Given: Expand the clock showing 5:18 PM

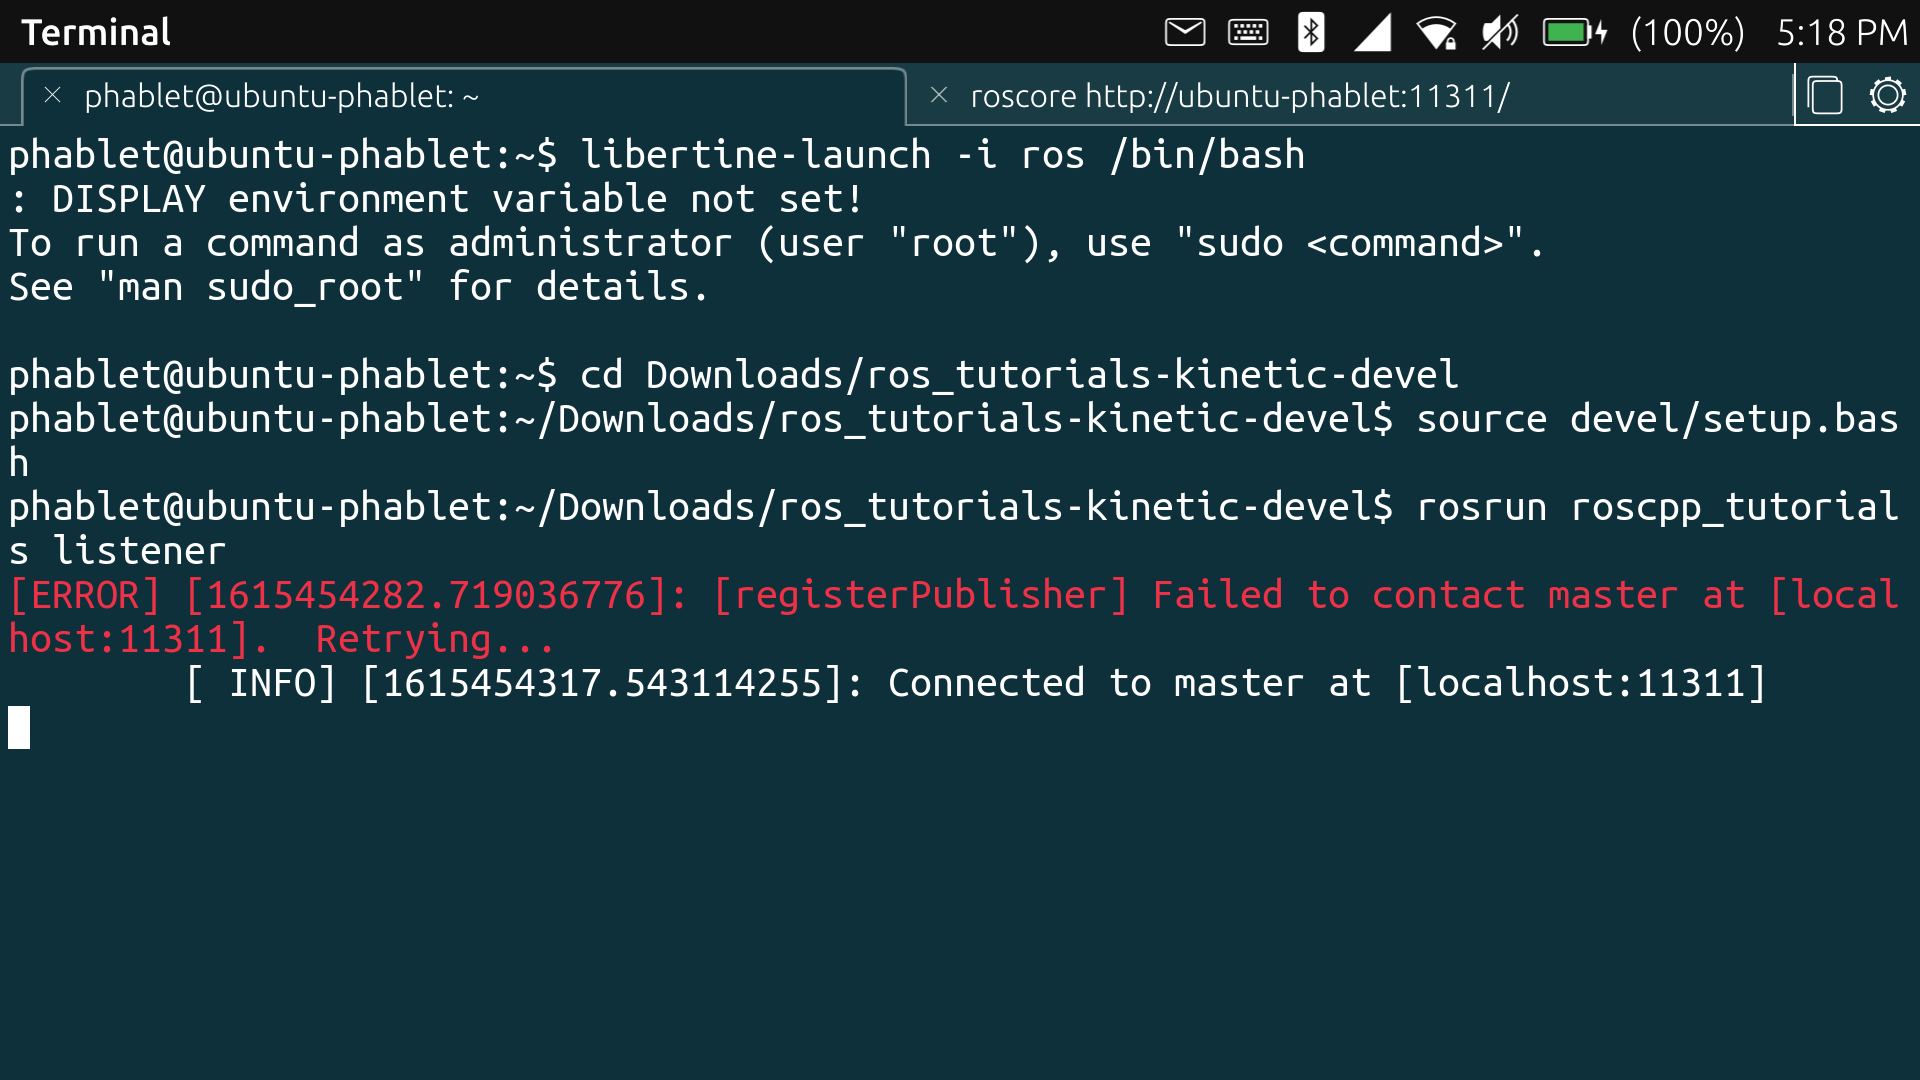Looking at the screenshot, I should (x=1843, y=31).
